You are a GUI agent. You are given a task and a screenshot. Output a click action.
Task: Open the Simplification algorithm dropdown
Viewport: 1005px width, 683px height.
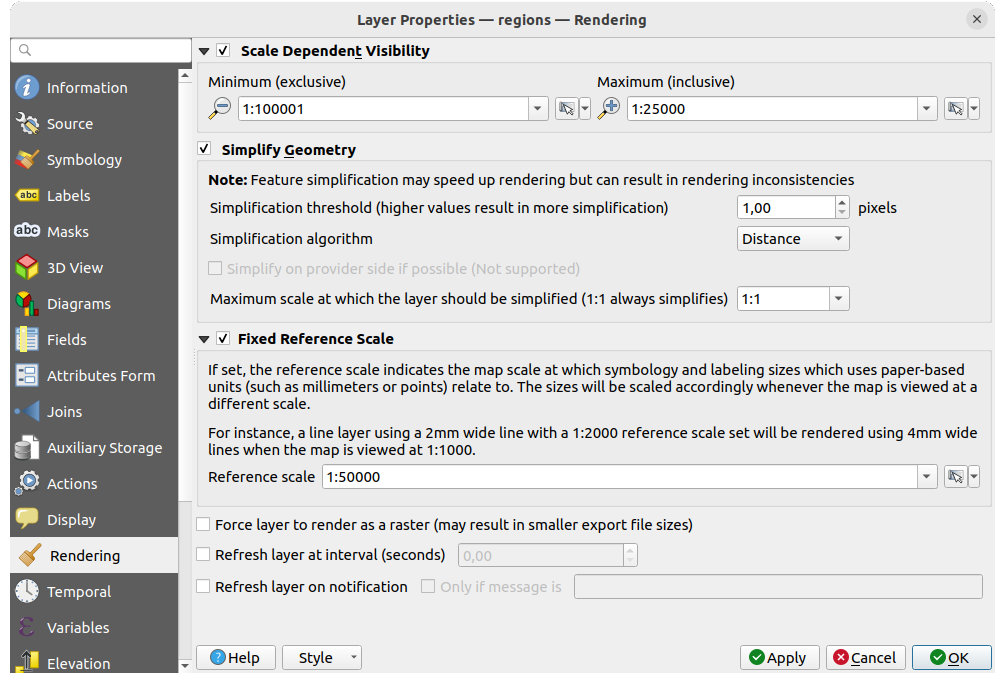[x=793, y=238]
